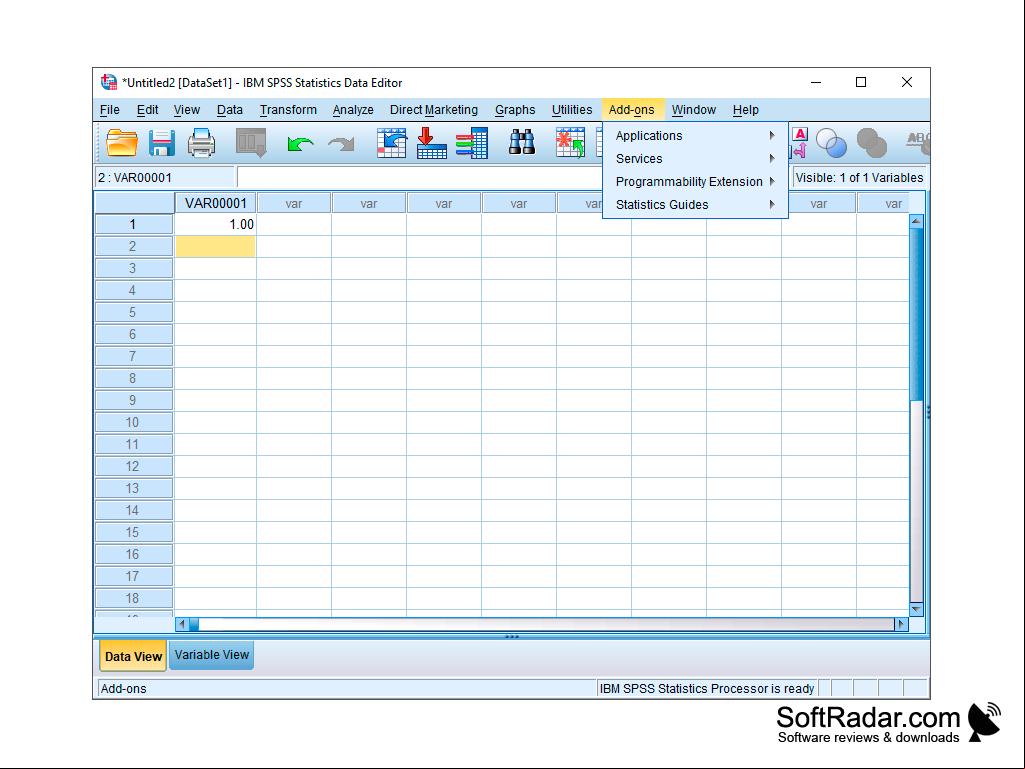
Task: Open the Edit menu
Action: [x=147, y=110]
